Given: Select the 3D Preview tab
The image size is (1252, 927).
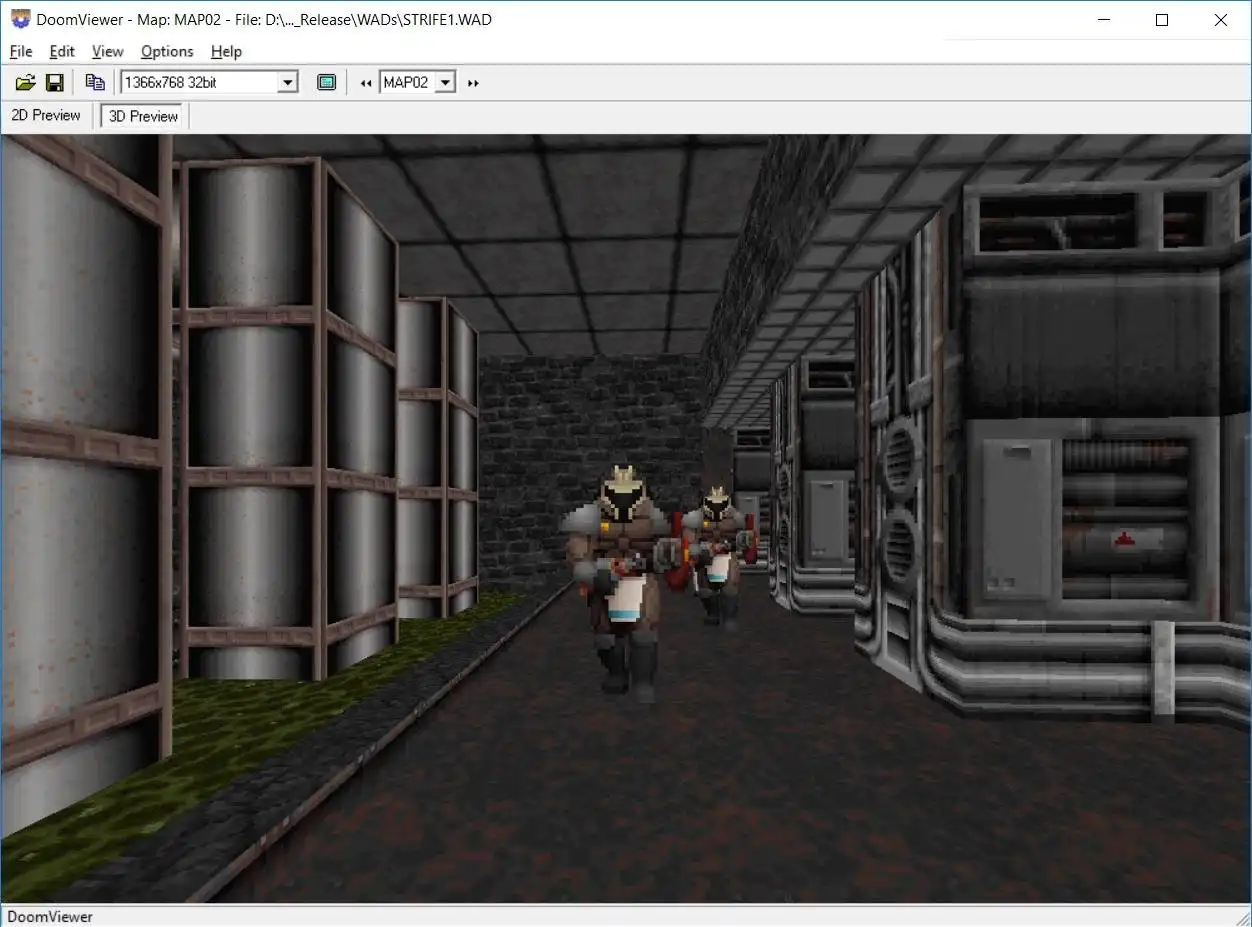Looking at the screenshot, I should [x=144, y=116].
